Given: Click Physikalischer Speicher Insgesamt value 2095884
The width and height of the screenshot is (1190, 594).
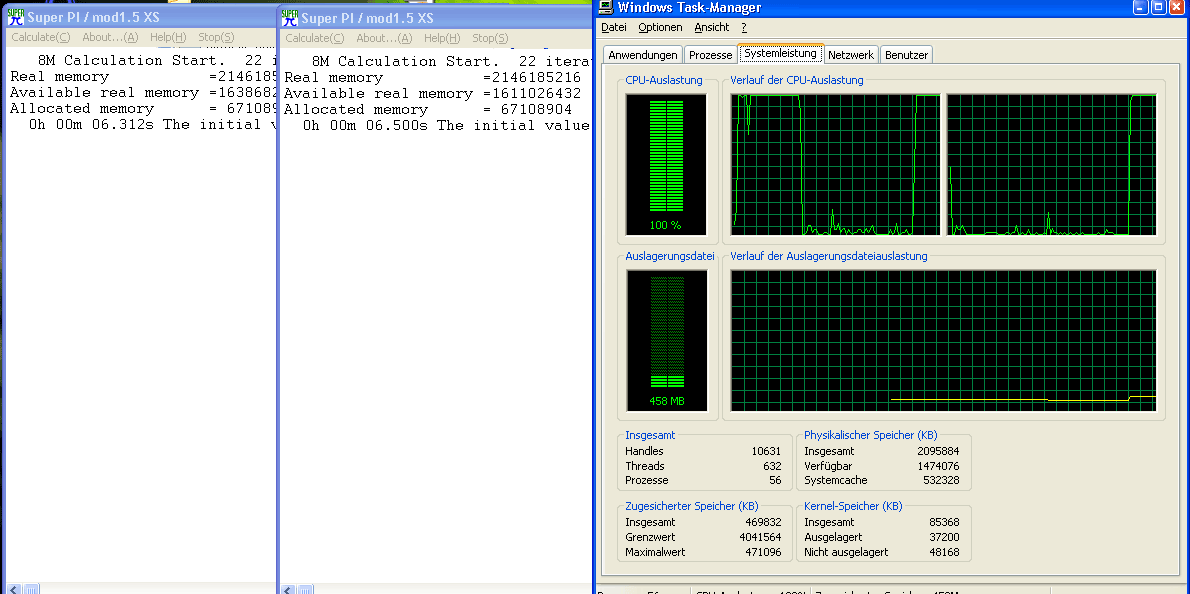Looking at the screenshot, I should click(938, 451).
